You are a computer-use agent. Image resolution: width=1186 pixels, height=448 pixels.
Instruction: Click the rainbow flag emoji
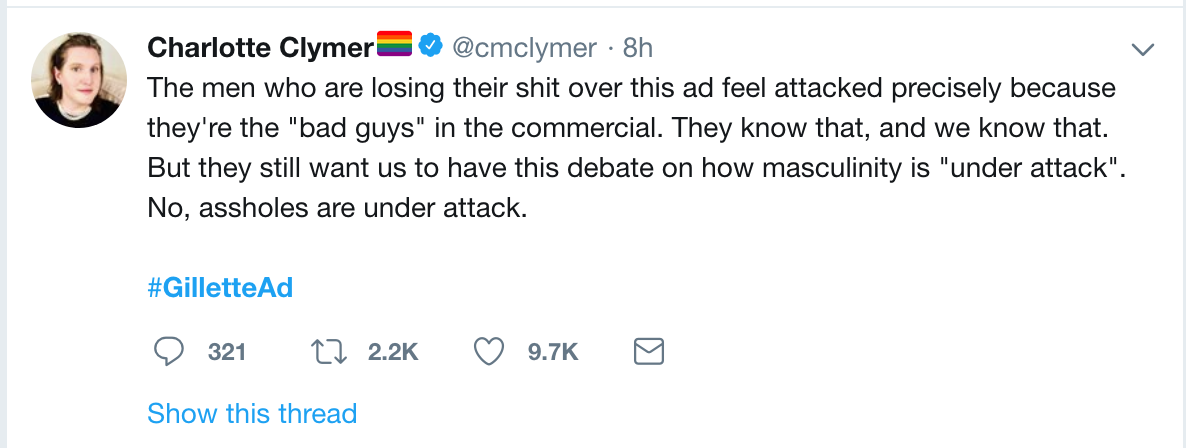coord(394,46)
